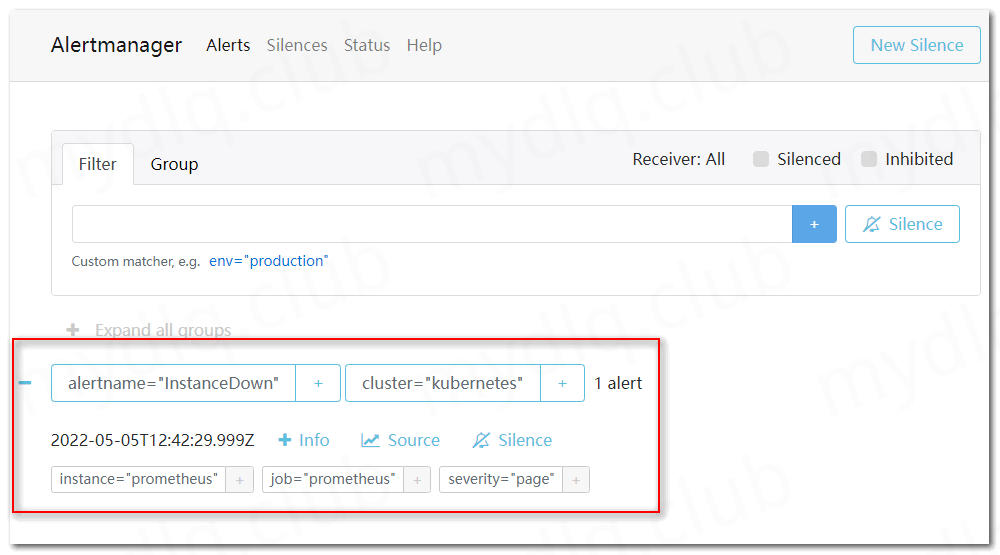Image resolution: width=1000 pixels, height=555 pixels.
Task: Focus the custom matcher filter input
Action: click(x=432, y=224)
